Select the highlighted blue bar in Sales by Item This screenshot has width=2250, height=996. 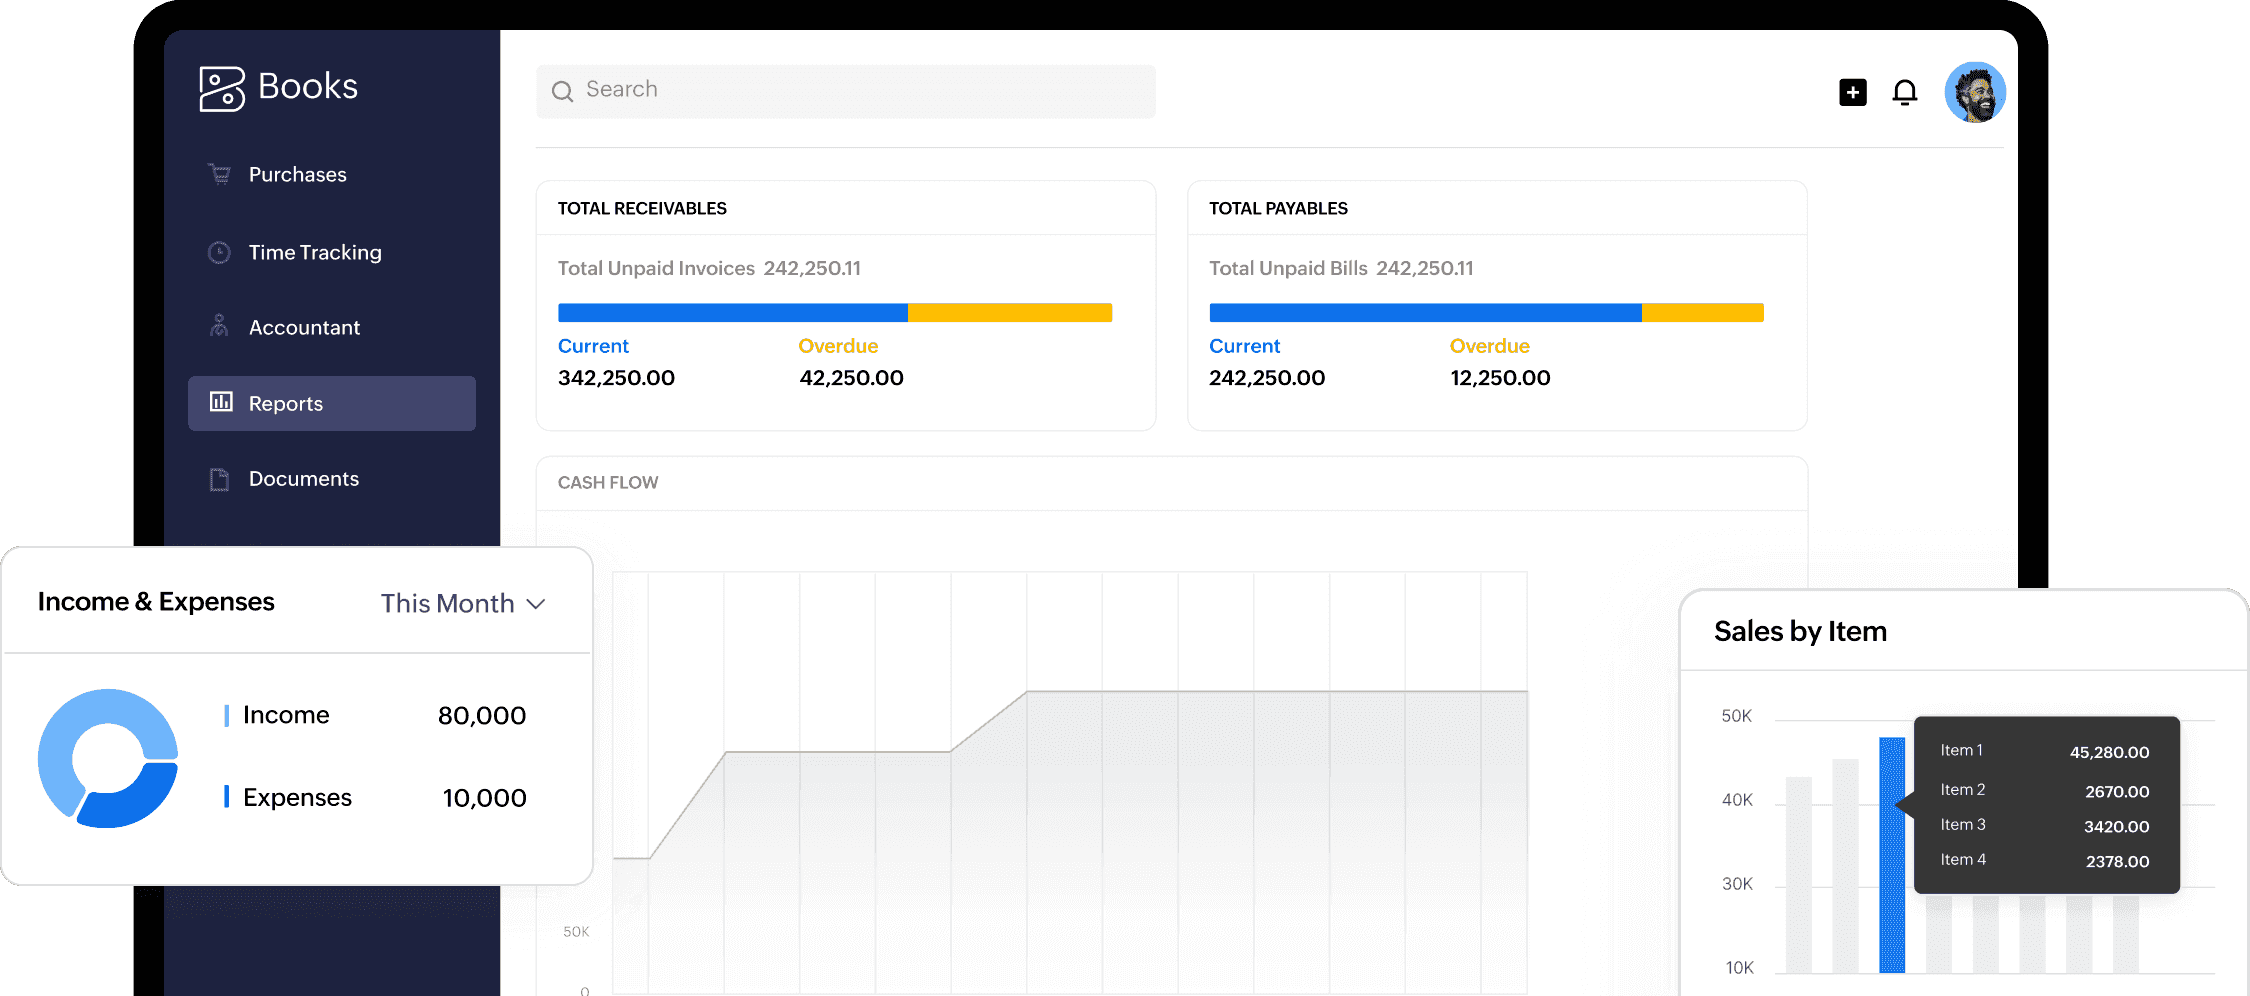tap(1891, 855)
